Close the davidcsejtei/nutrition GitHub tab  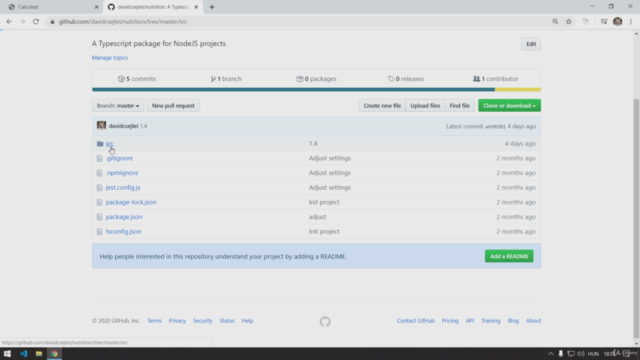tap(196, 7)
